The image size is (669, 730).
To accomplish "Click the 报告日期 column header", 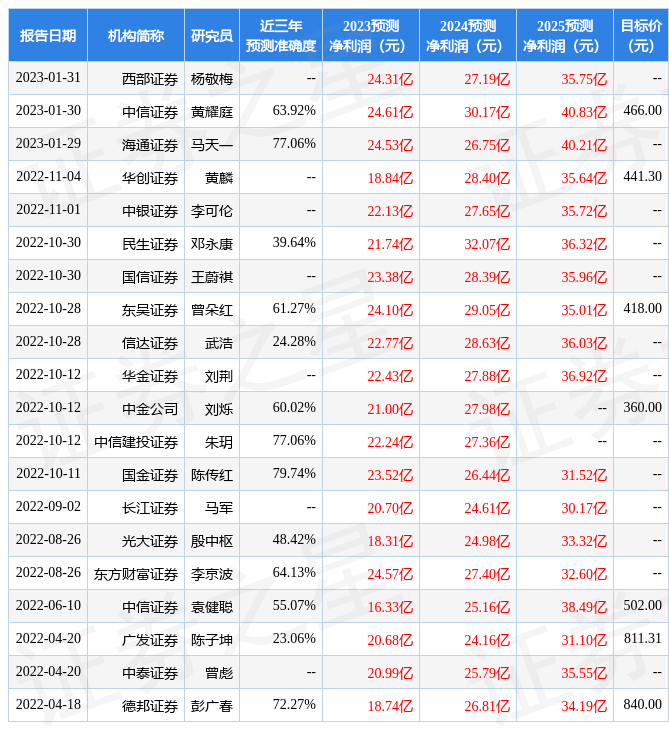I will (x=48, y=35).
